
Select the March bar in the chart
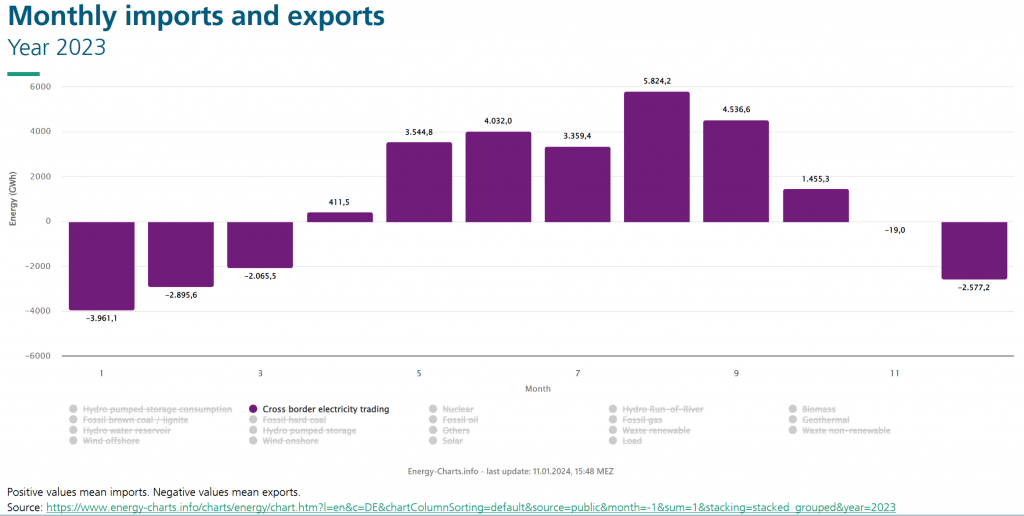click(x=260, y=245)
